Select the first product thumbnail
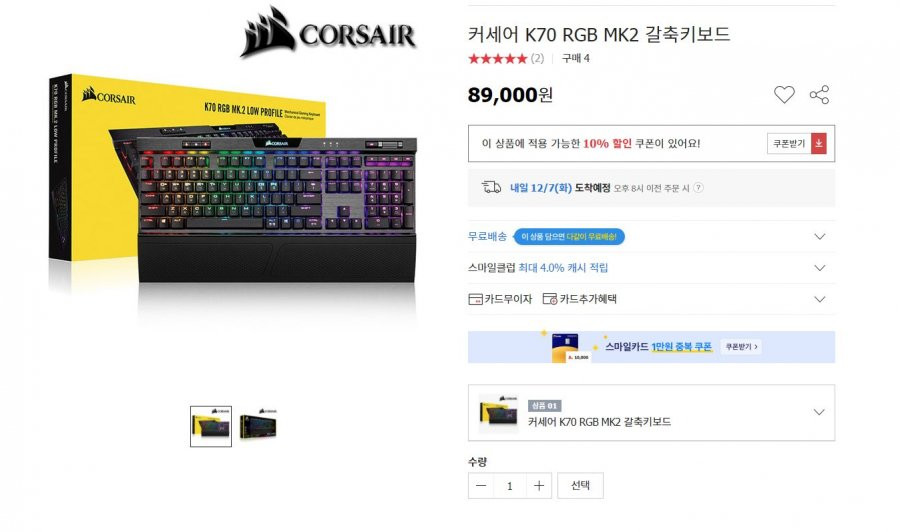This screenshot has height=532, width=900. pos(211,426)
